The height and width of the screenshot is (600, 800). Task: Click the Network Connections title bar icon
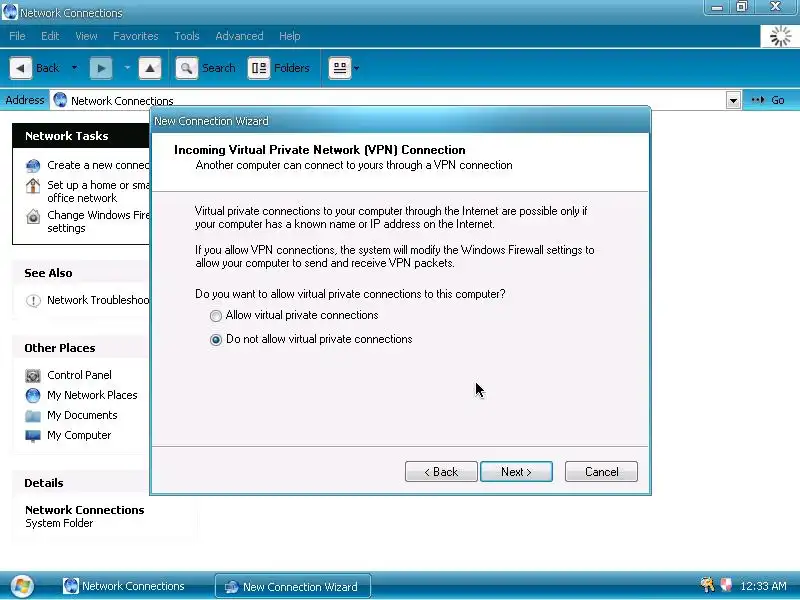10,12
